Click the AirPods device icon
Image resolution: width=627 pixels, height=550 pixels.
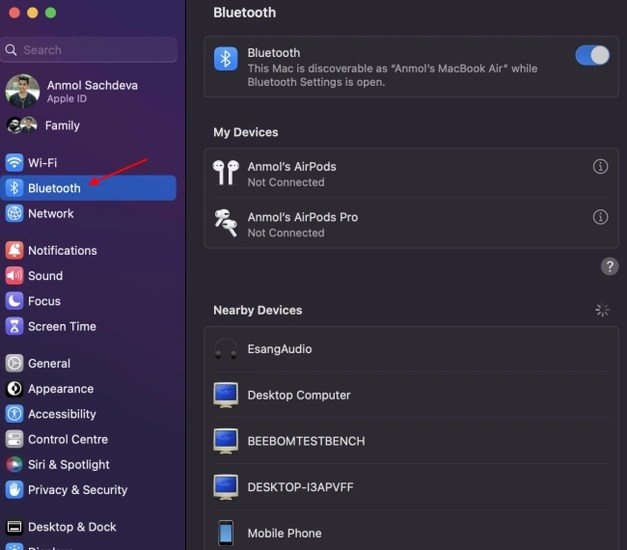(x=226, y=173)
